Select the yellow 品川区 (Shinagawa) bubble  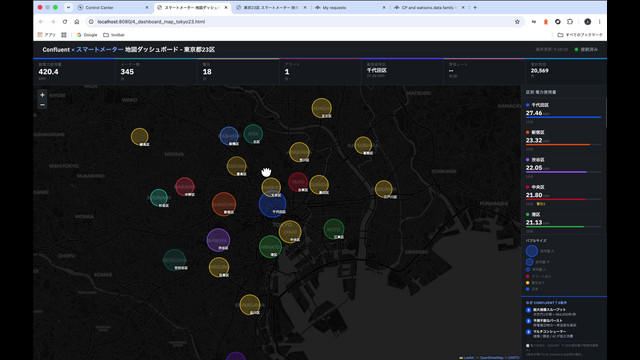(x=250, y=304)
